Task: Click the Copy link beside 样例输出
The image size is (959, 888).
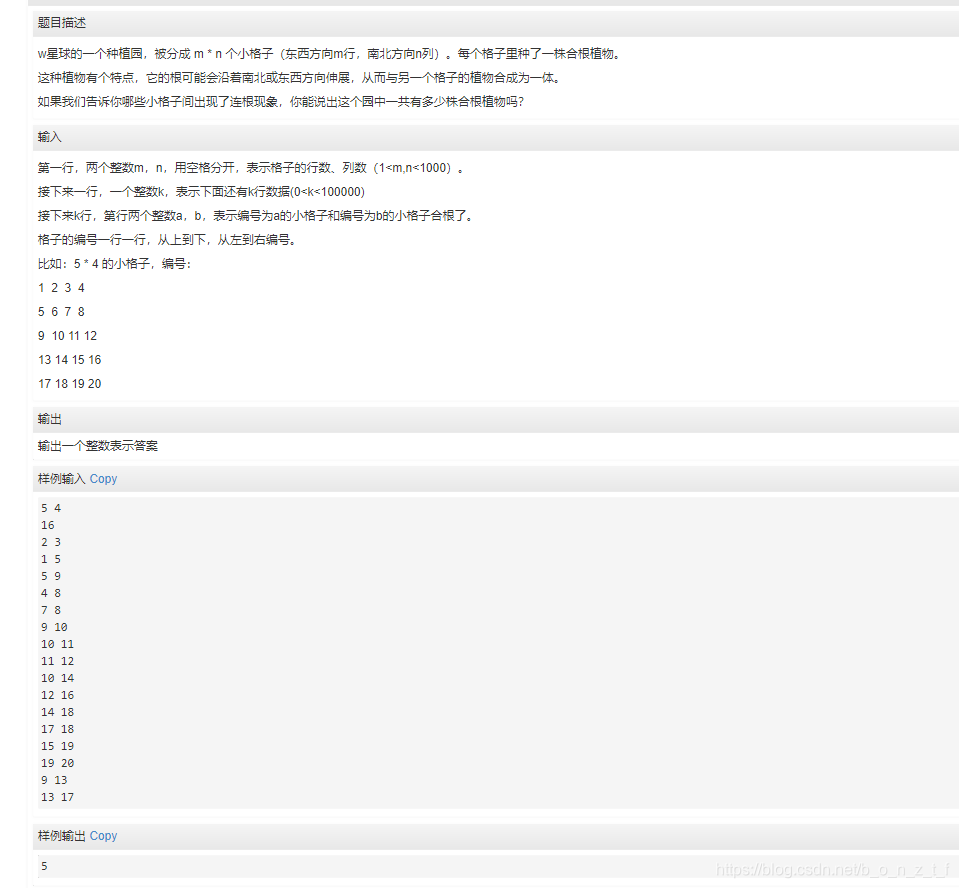Action: [102, 835]
